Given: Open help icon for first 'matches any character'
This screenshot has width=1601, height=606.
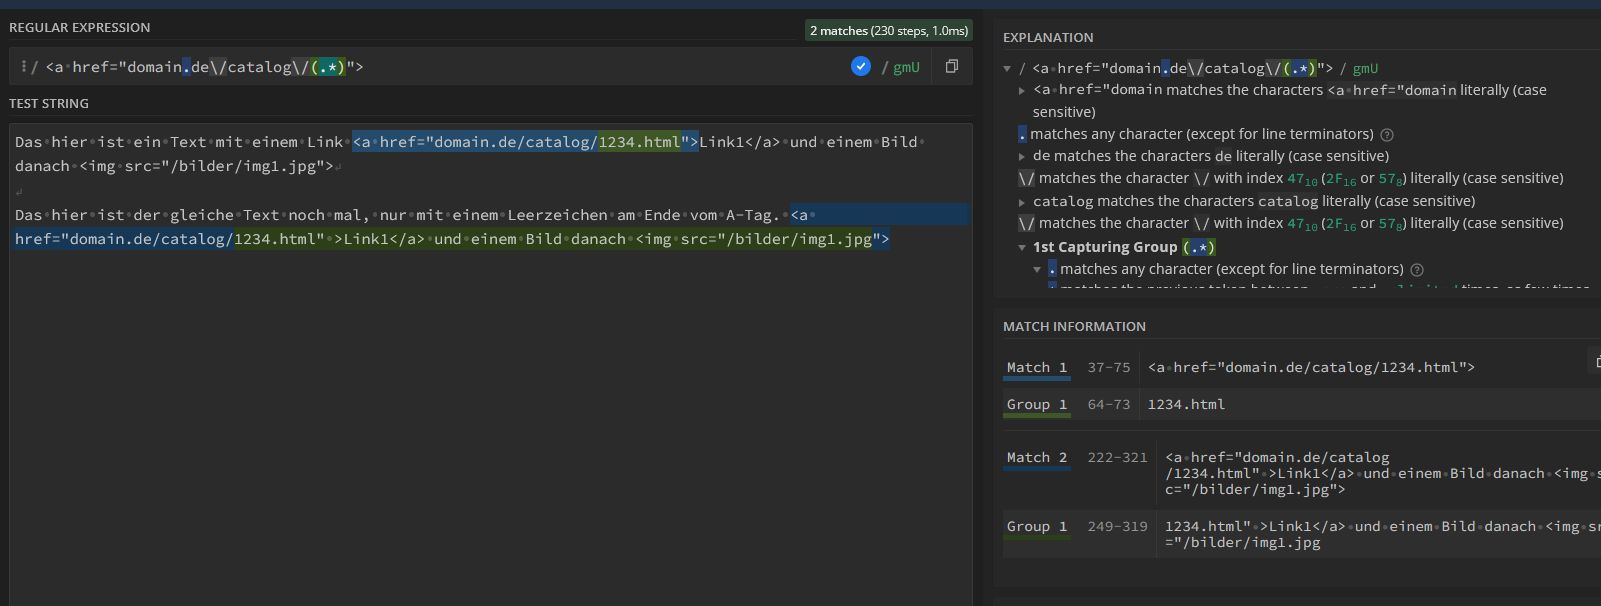Looking at the screenshot, I should coord(1386,135).
